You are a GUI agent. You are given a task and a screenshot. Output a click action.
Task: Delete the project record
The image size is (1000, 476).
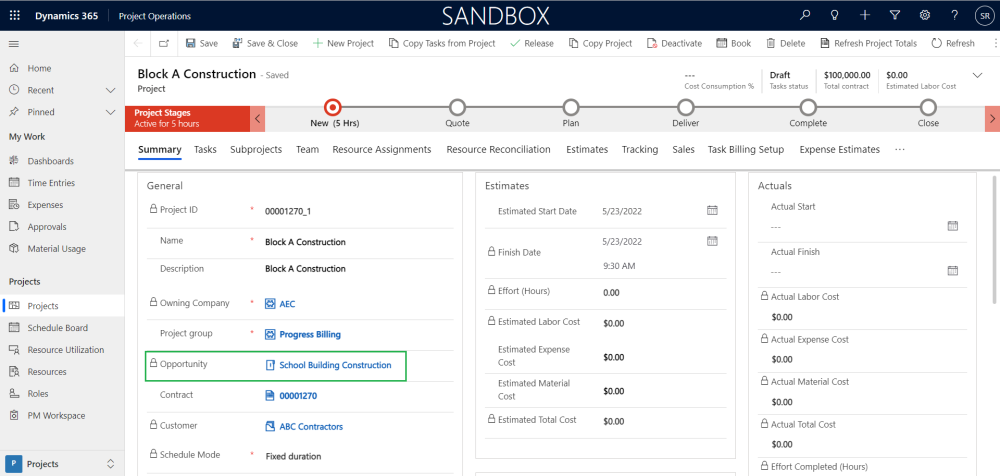785,43
